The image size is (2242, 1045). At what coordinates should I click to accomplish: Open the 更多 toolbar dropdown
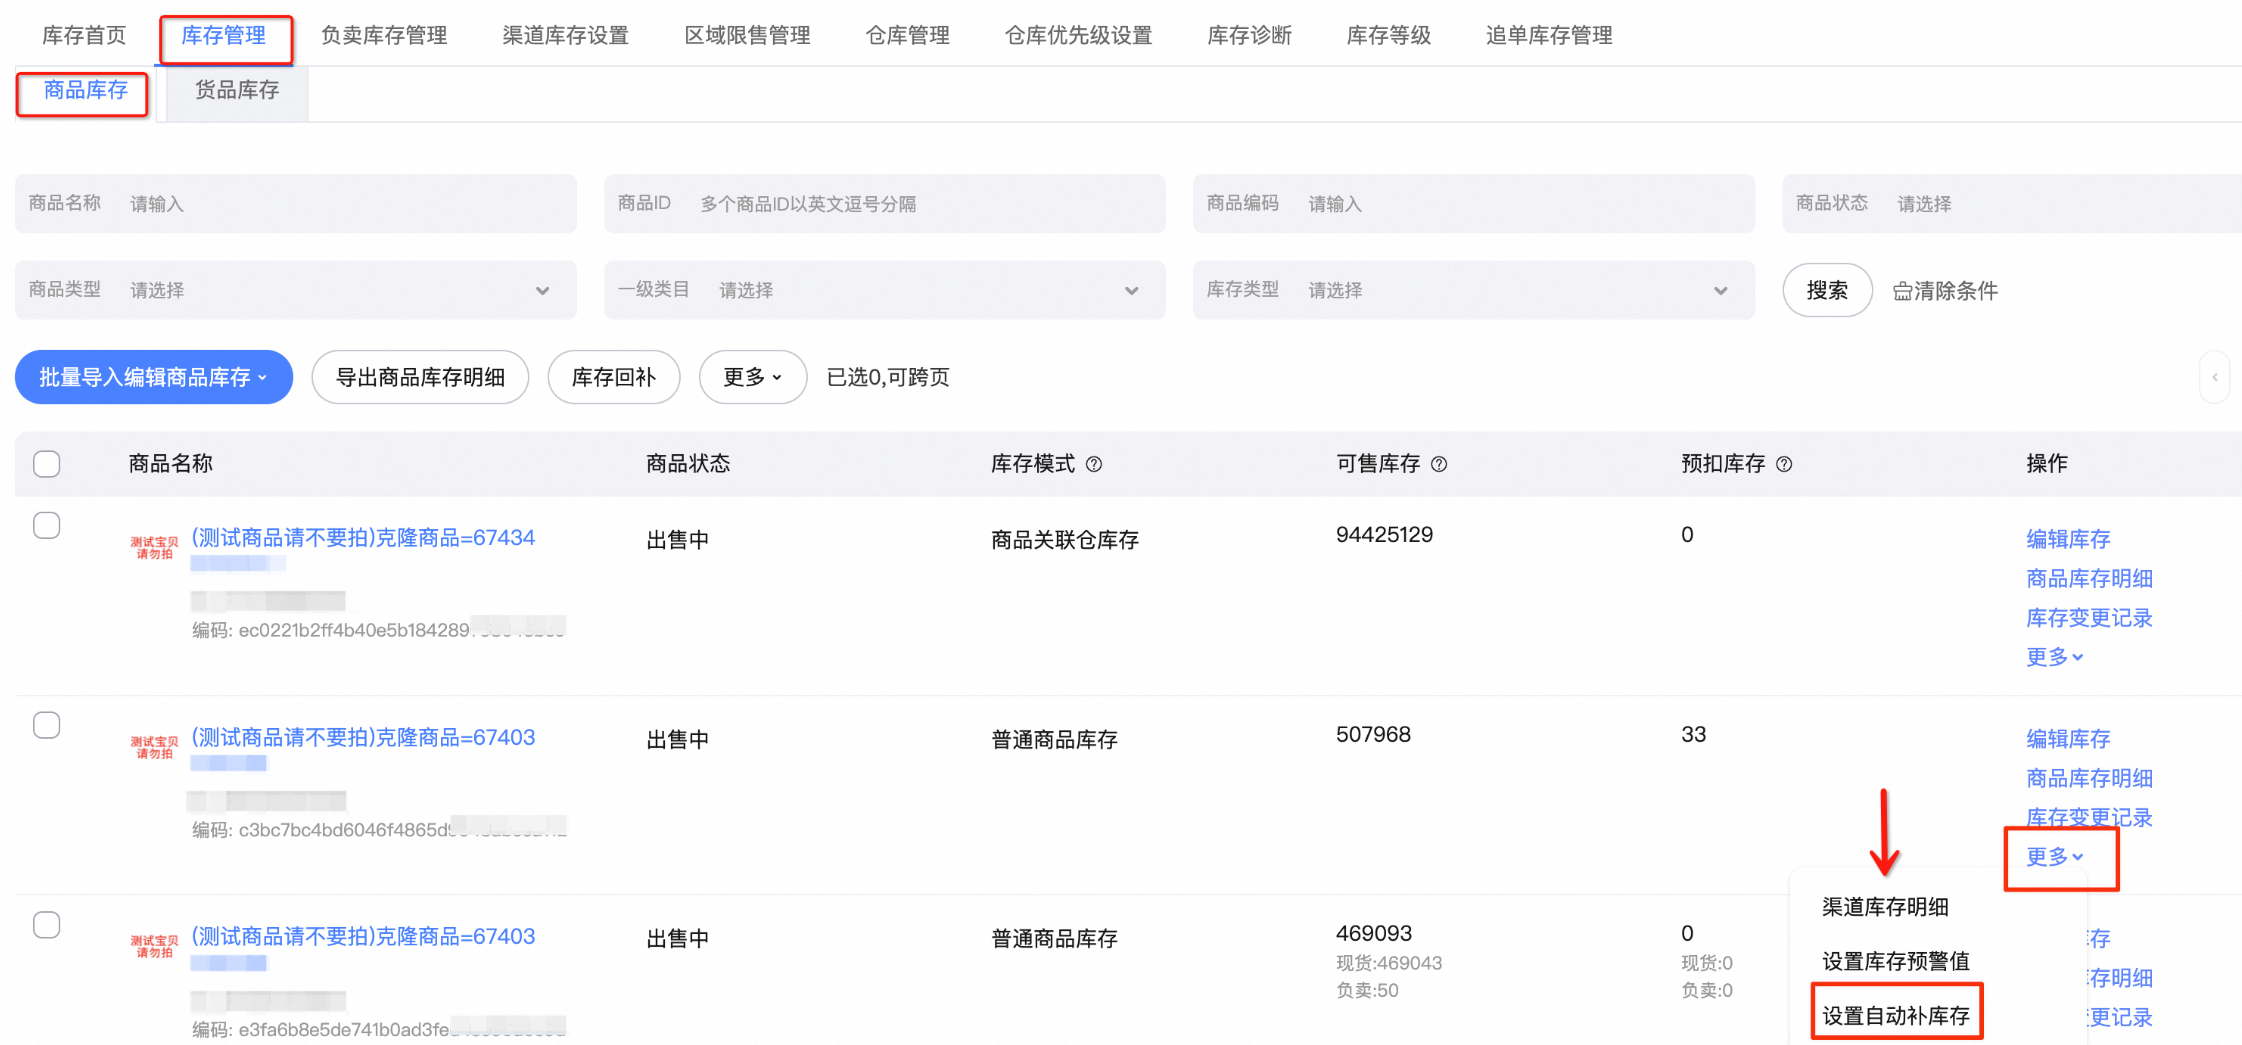point(753,377)
